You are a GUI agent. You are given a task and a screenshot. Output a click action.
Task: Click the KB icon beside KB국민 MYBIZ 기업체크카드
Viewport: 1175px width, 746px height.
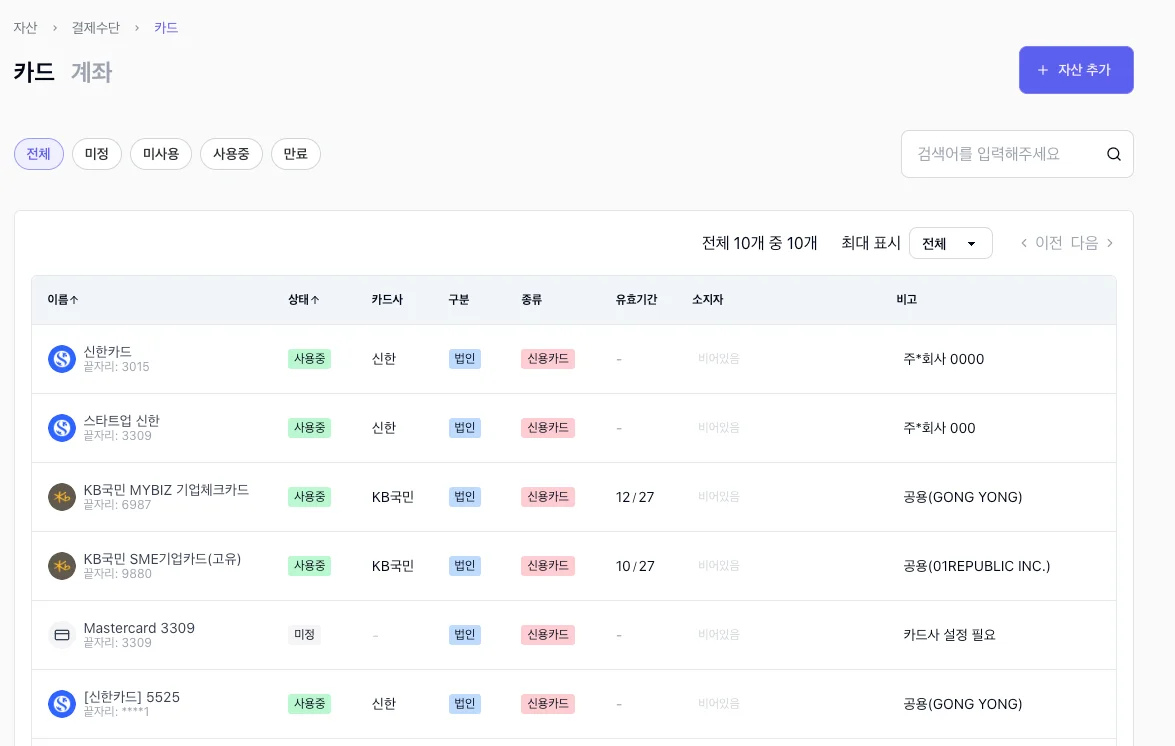pos(62,496)
